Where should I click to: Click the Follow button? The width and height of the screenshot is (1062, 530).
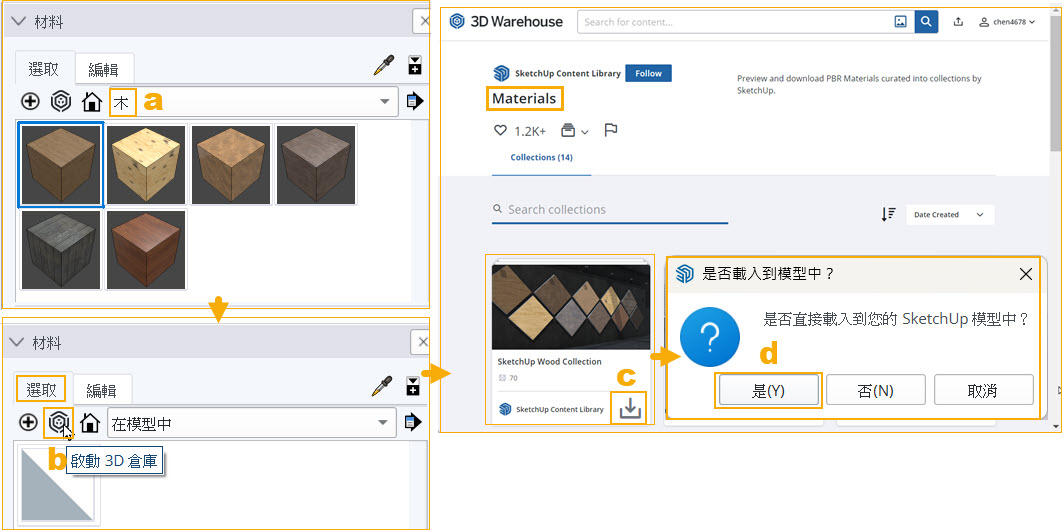pyautogui.click(x=648, y=73)
